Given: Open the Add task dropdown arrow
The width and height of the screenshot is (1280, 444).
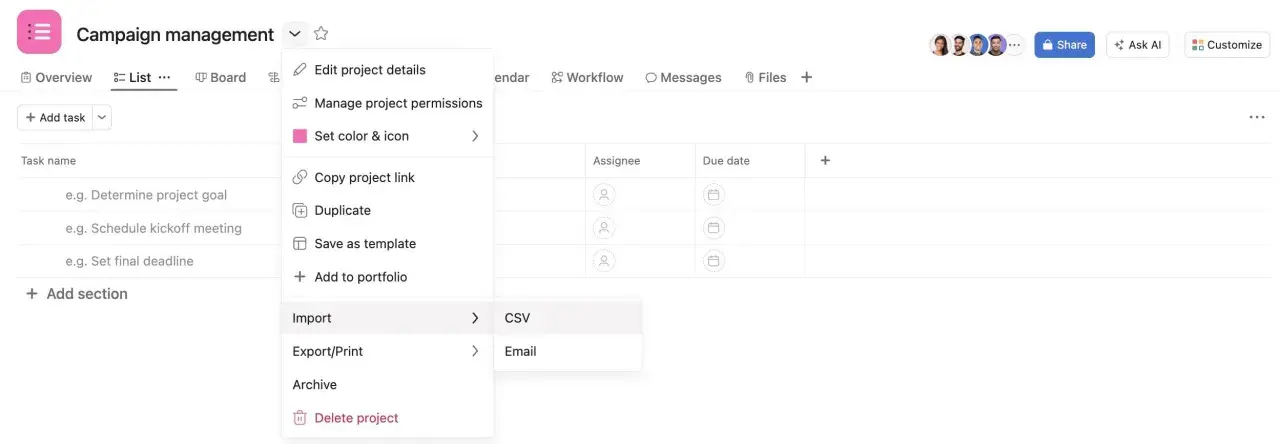Looking at the screenshot, I should click(103, 118).
